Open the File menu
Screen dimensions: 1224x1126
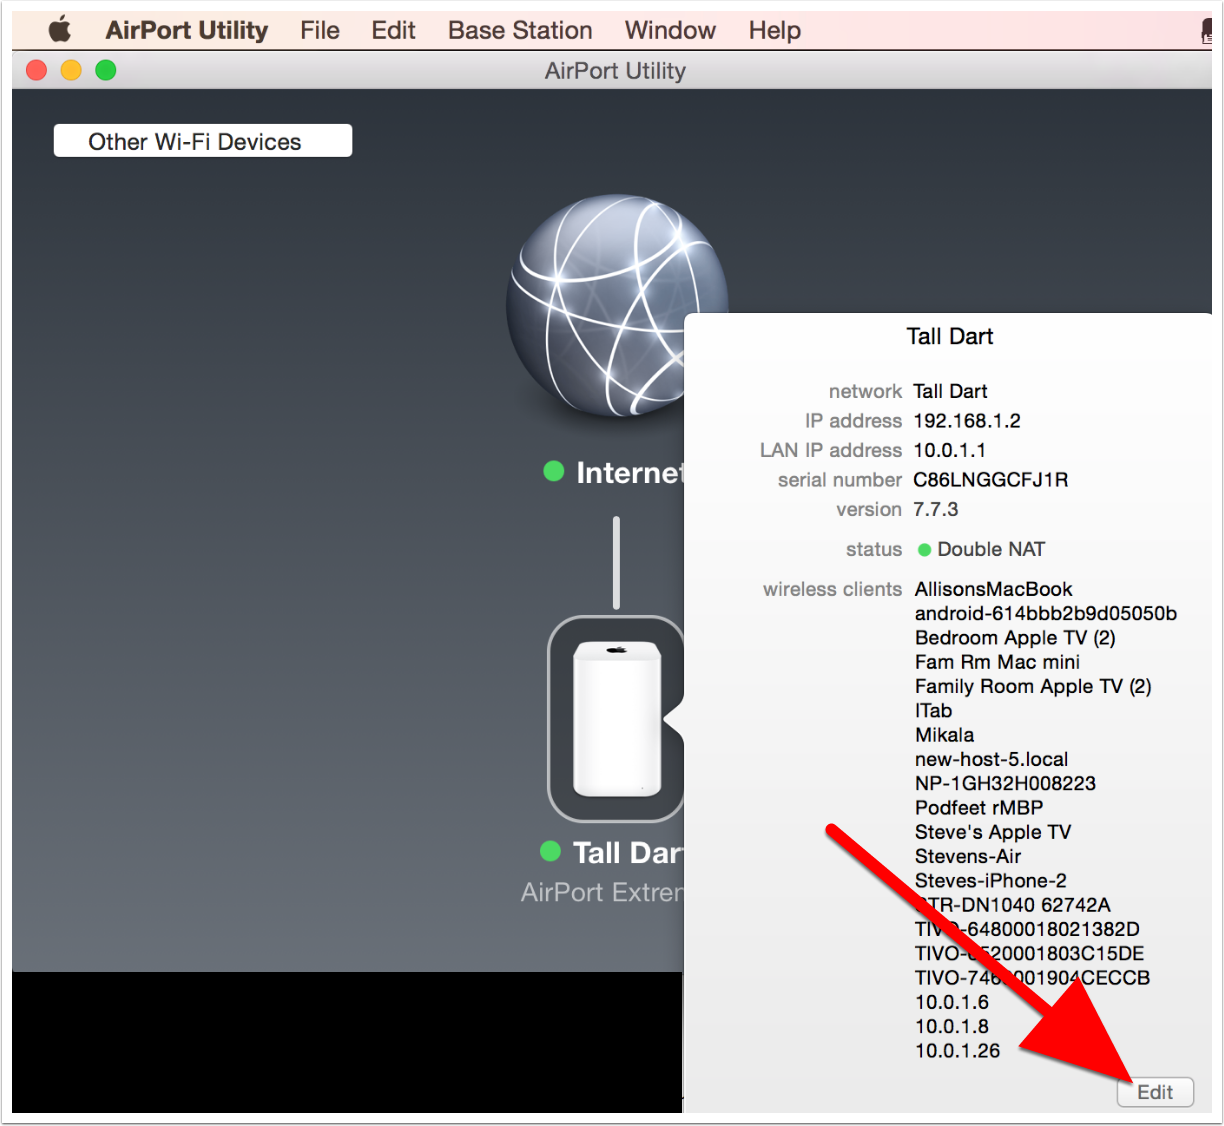[x=320, y=30]
